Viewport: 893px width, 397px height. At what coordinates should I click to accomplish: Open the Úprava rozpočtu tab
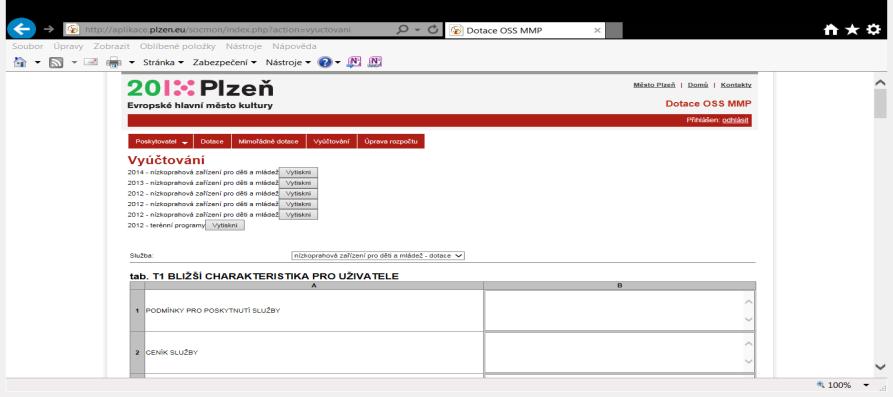coord(391,141)
